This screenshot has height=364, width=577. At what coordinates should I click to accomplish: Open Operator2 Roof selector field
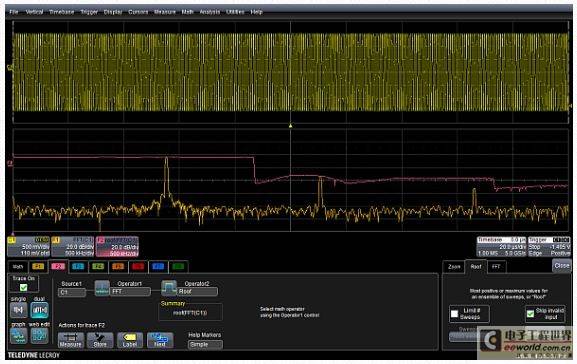pyautogui.click(x=197, y=291)
